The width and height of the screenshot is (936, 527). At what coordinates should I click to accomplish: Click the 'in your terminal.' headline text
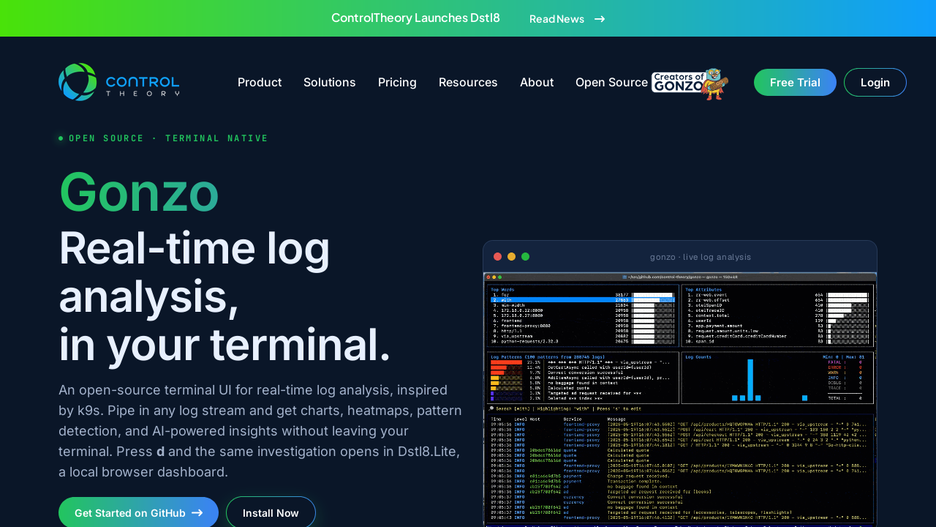224,345
